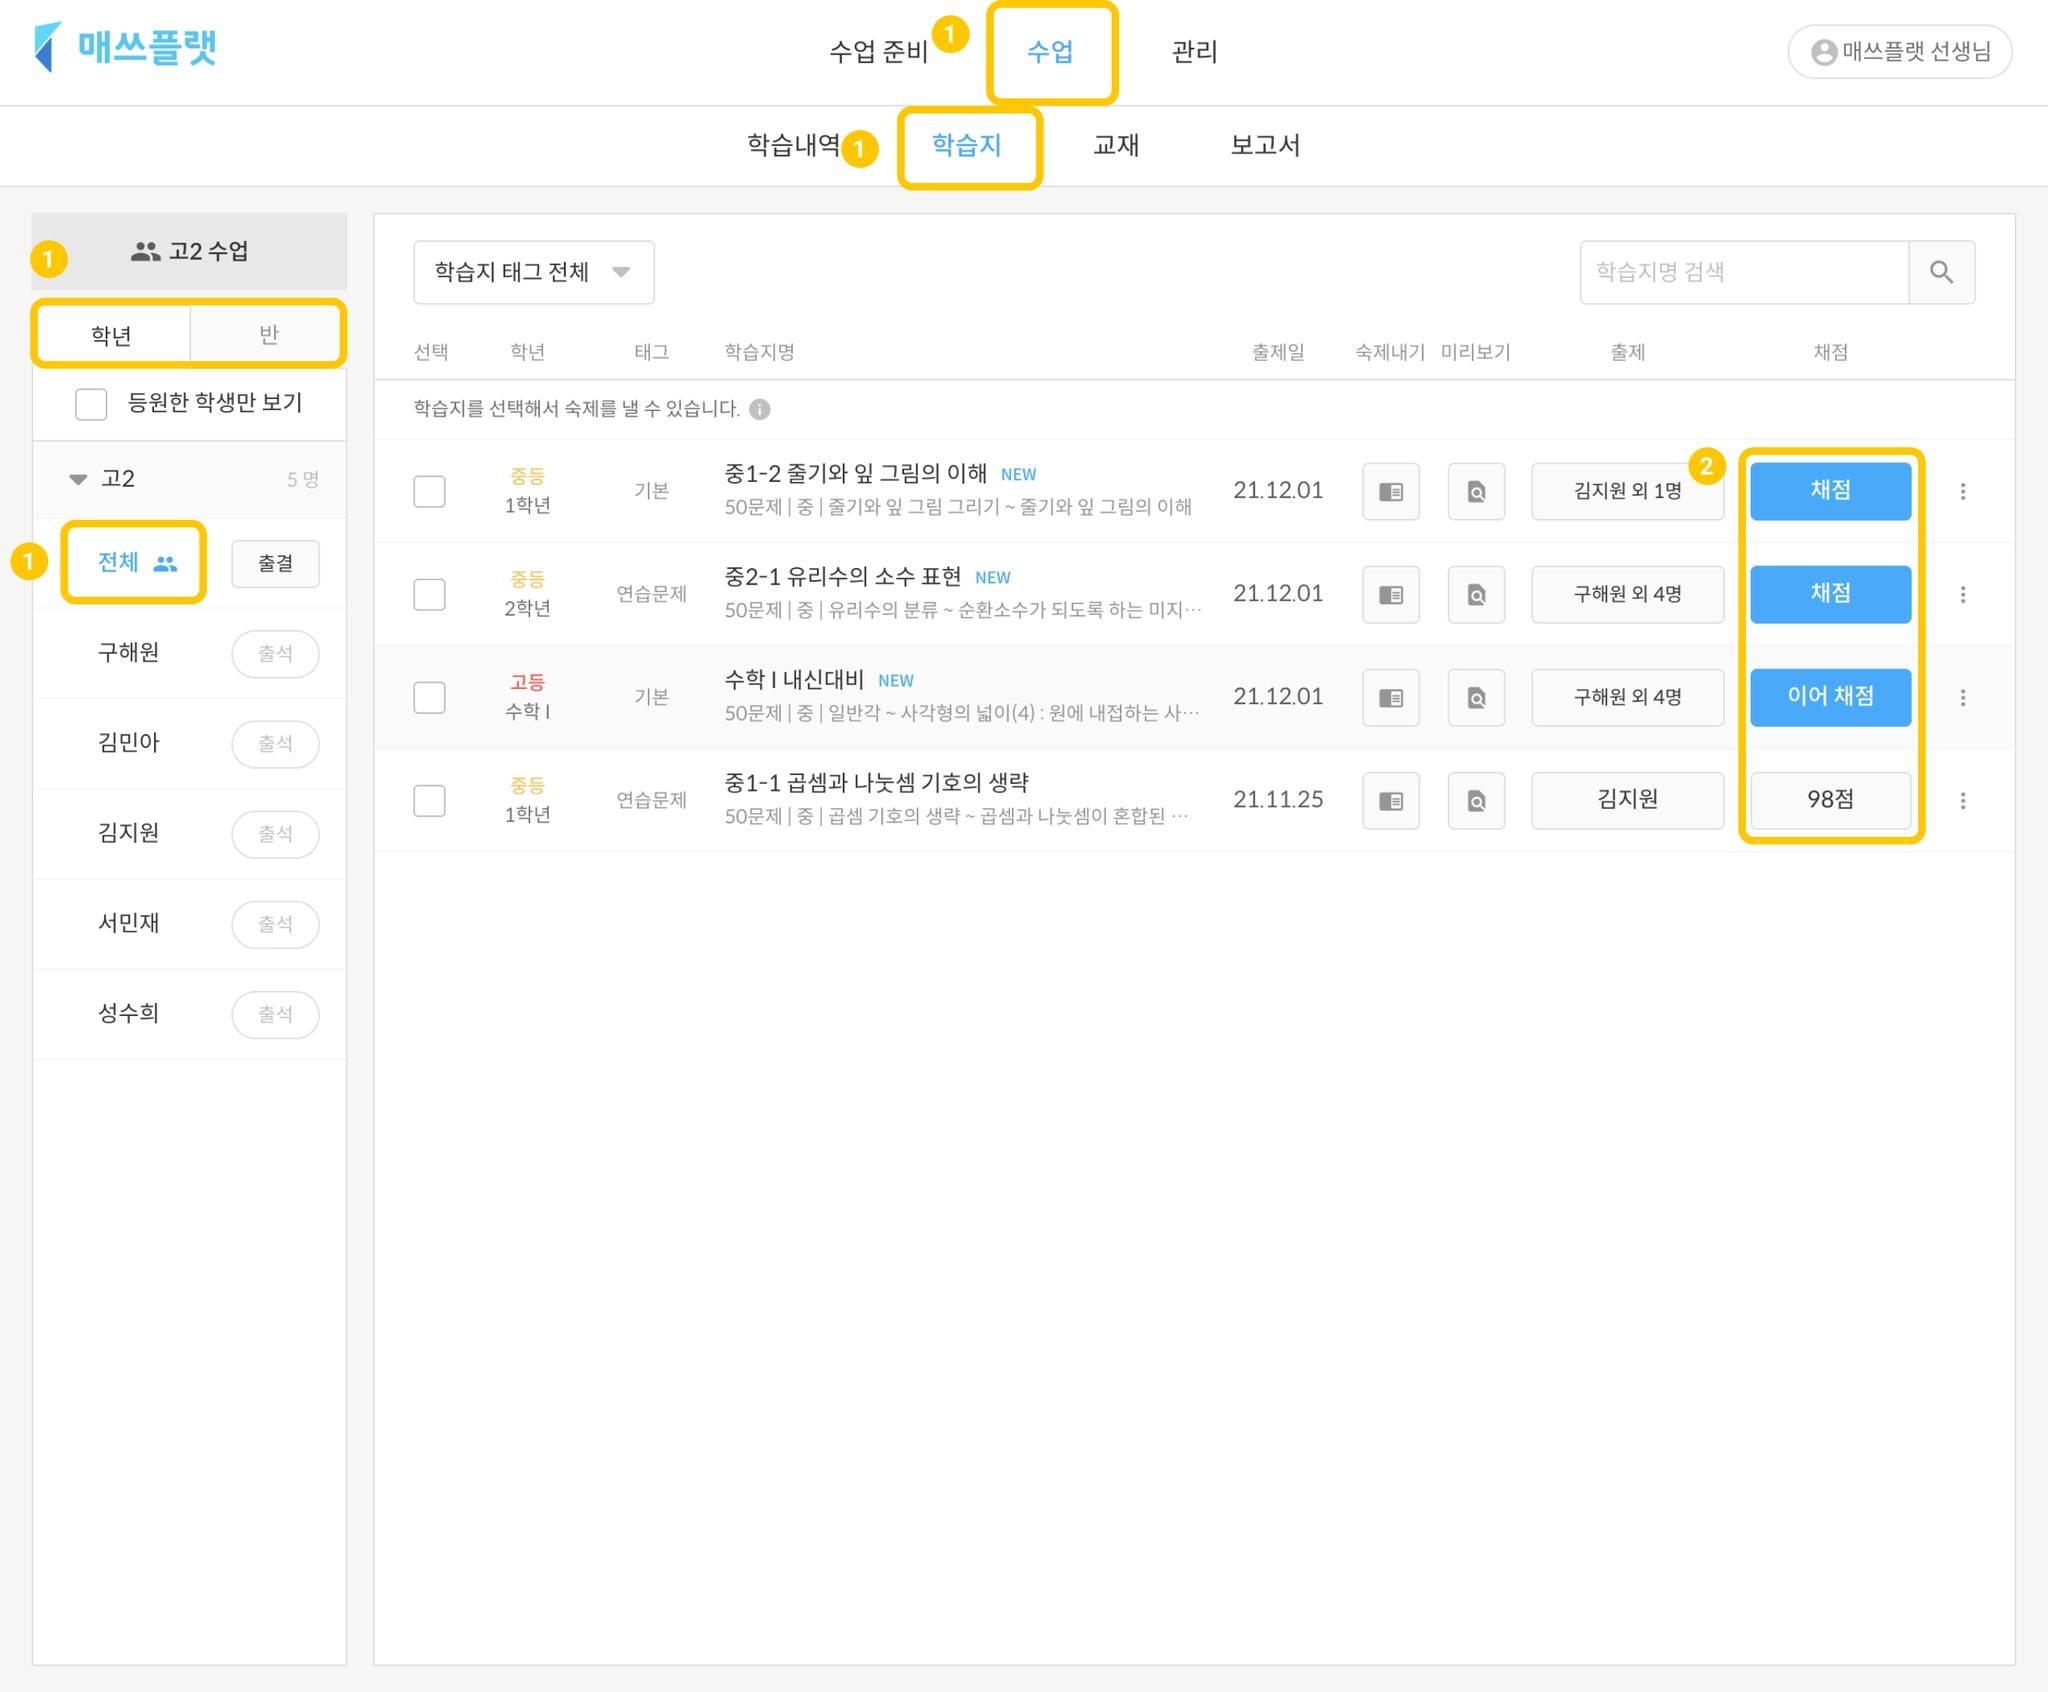The image size is (2048, 1692).
Task: Click the 학습지명 검색 input field
Action: (x=1743, y=272)
